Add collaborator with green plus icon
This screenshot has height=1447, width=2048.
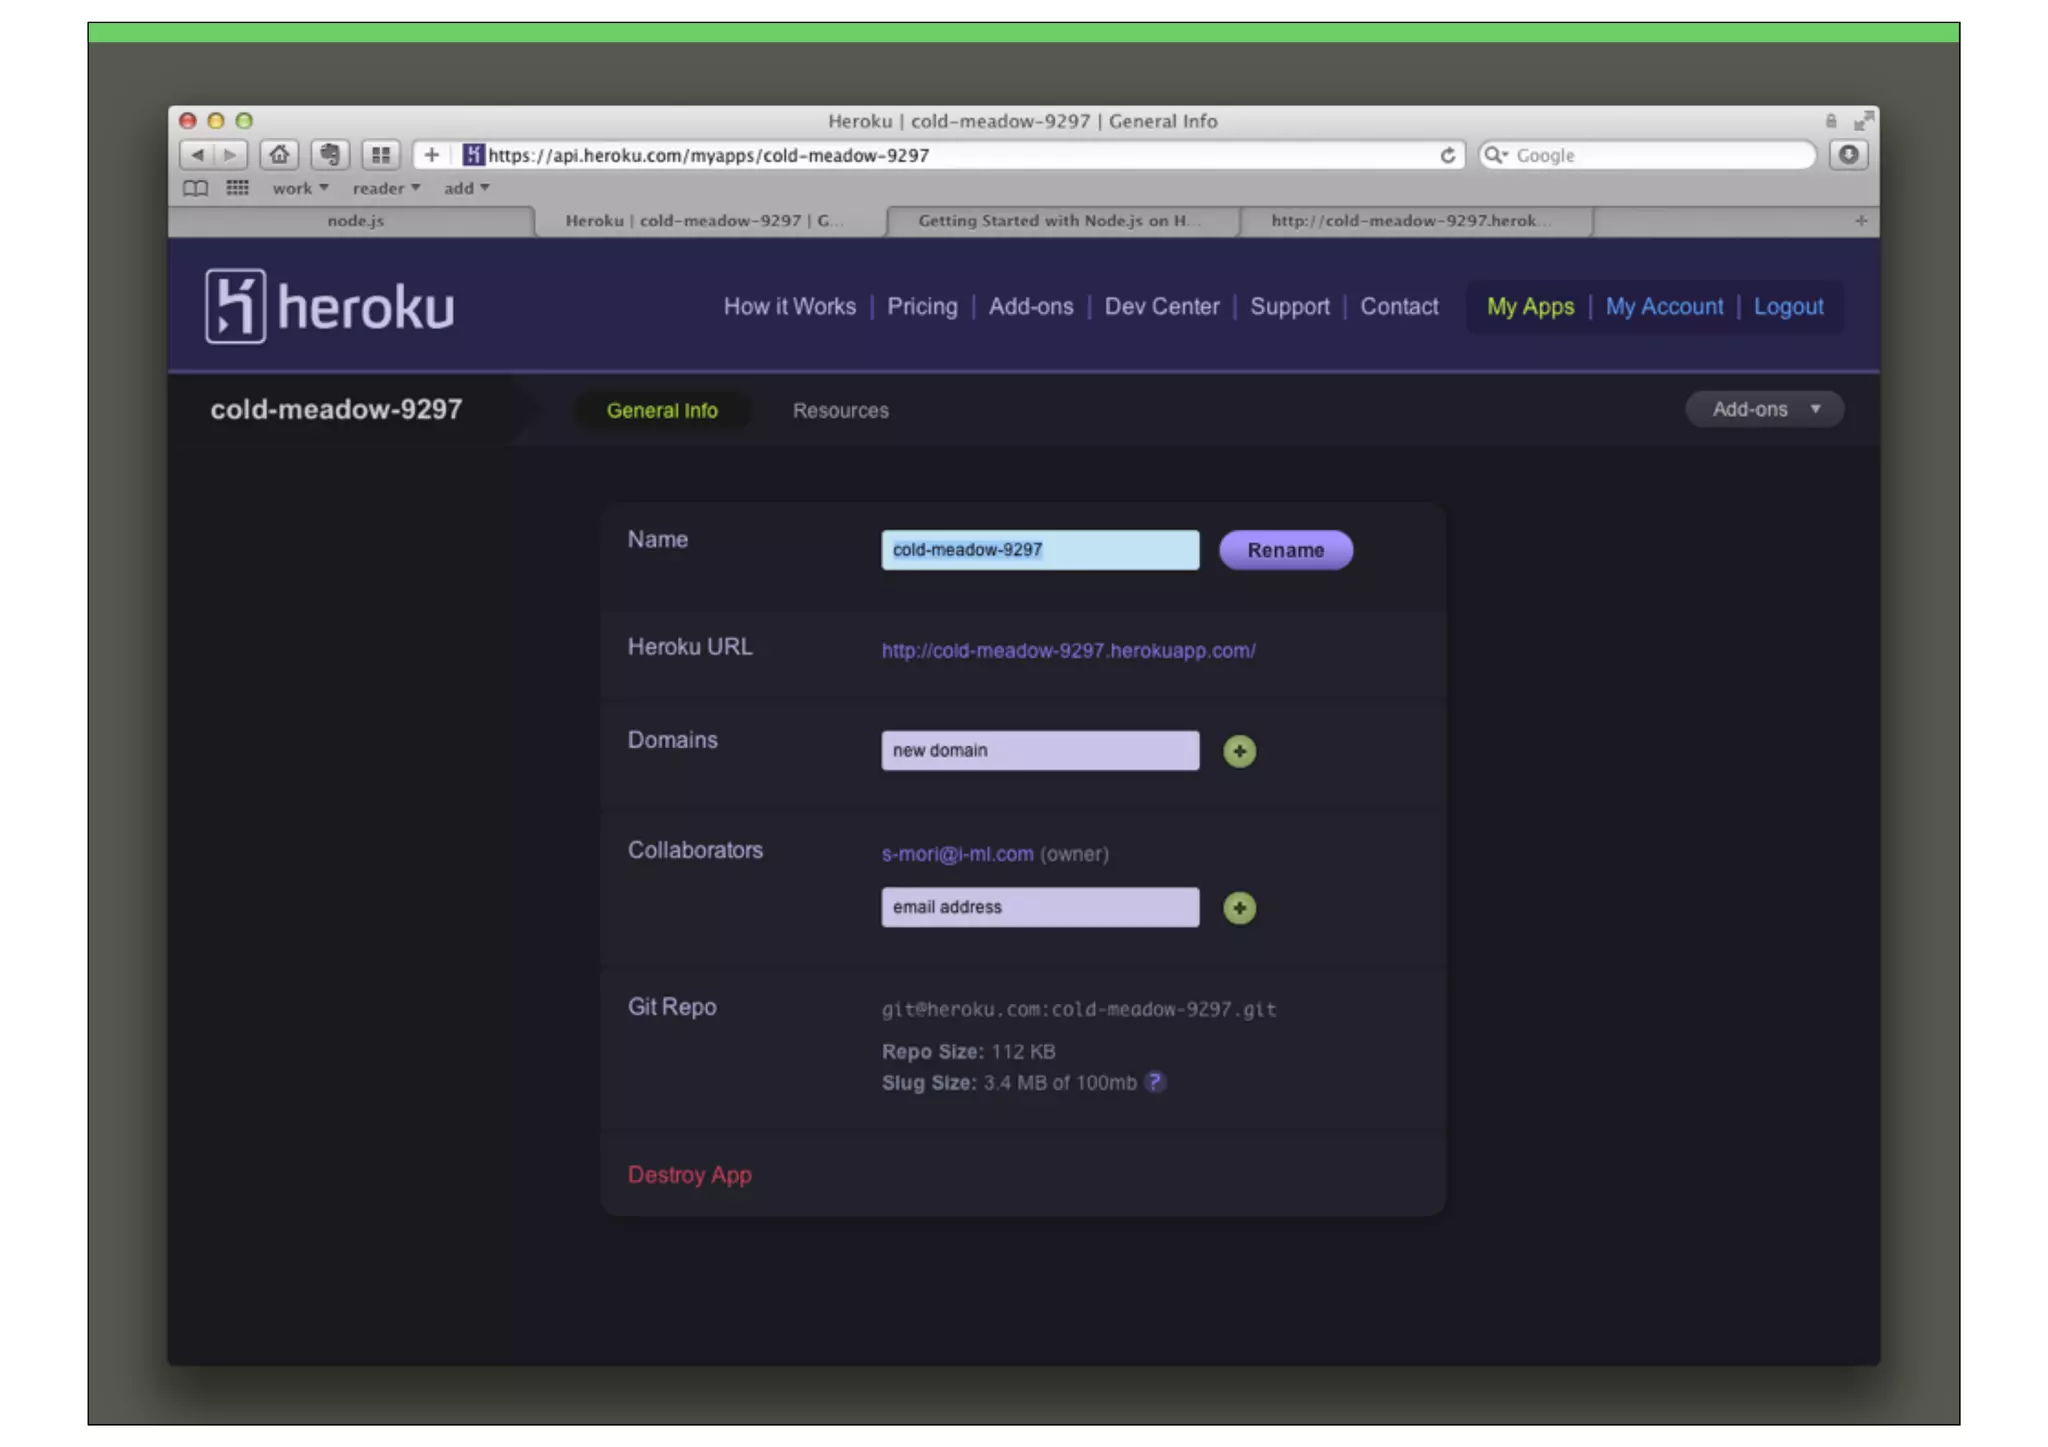point(1239,908)
